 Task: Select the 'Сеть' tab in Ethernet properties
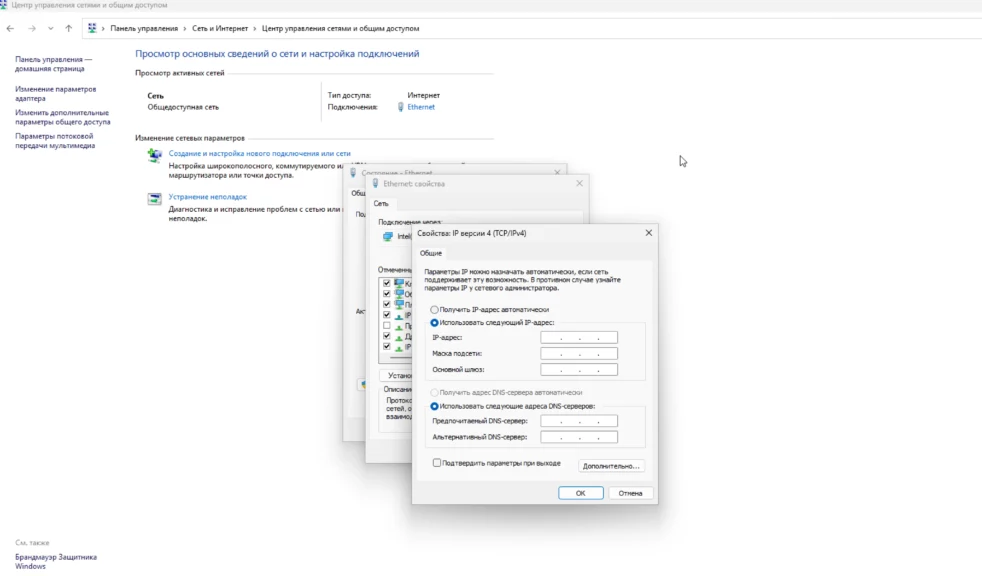[x=381, y=203]
